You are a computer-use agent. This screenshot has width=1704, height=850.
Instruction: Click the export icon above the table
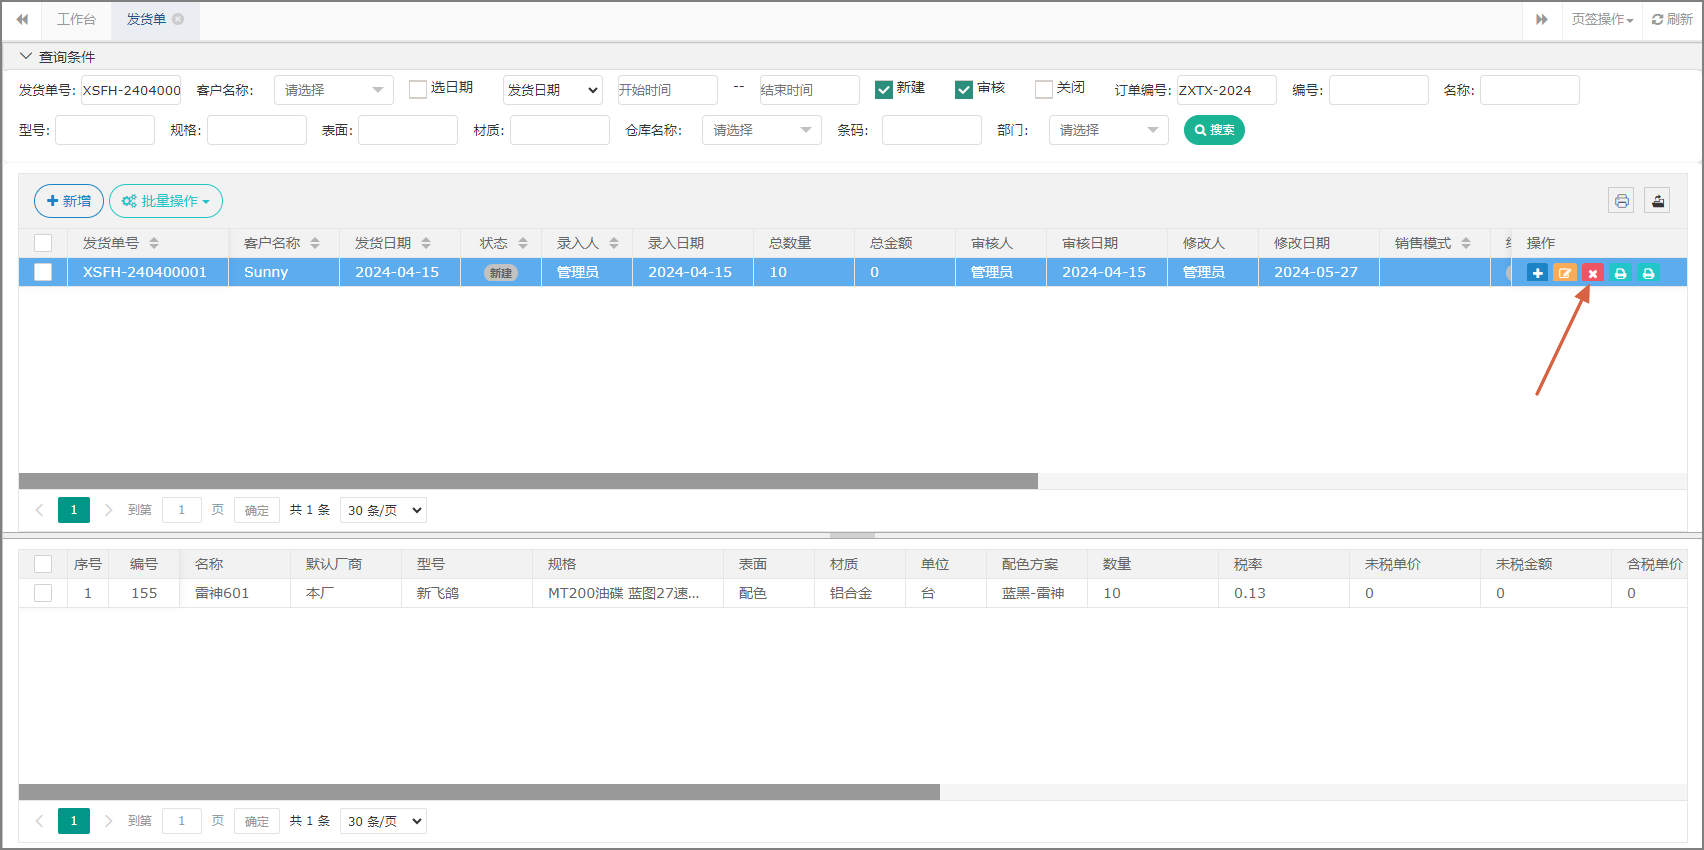coord(1657,201)
